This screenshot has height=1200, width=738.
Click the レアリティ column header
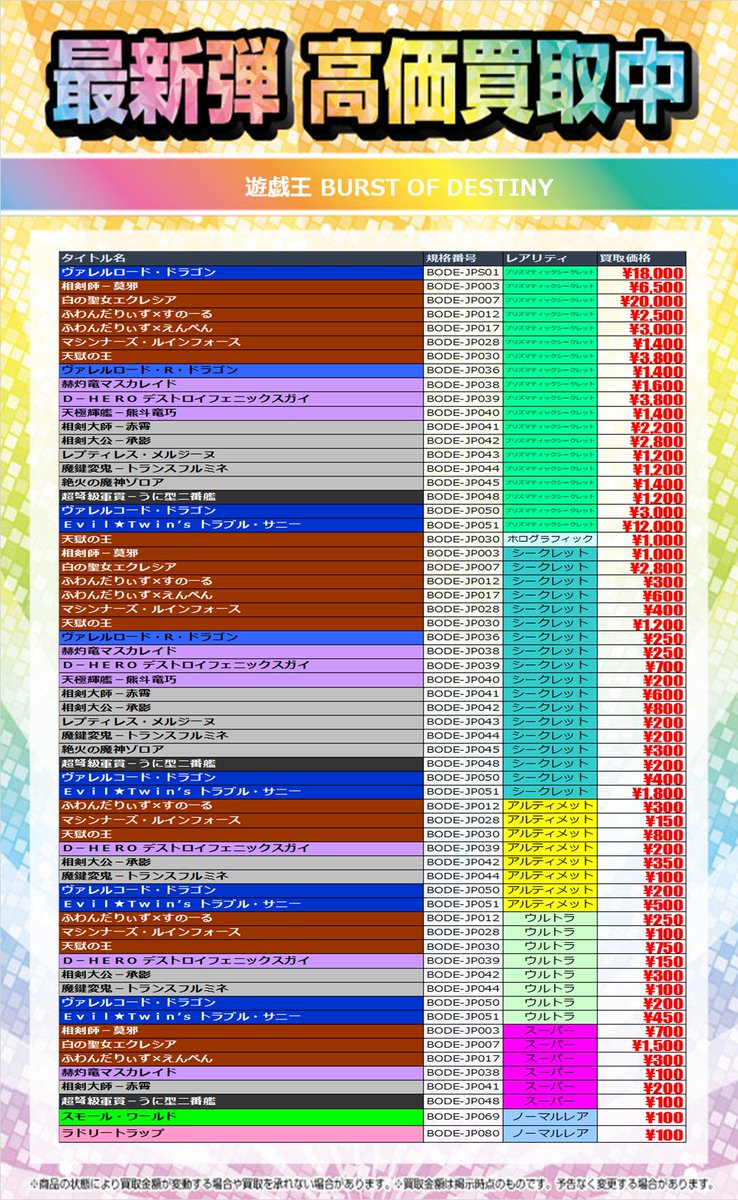click(x=550, y=258)
